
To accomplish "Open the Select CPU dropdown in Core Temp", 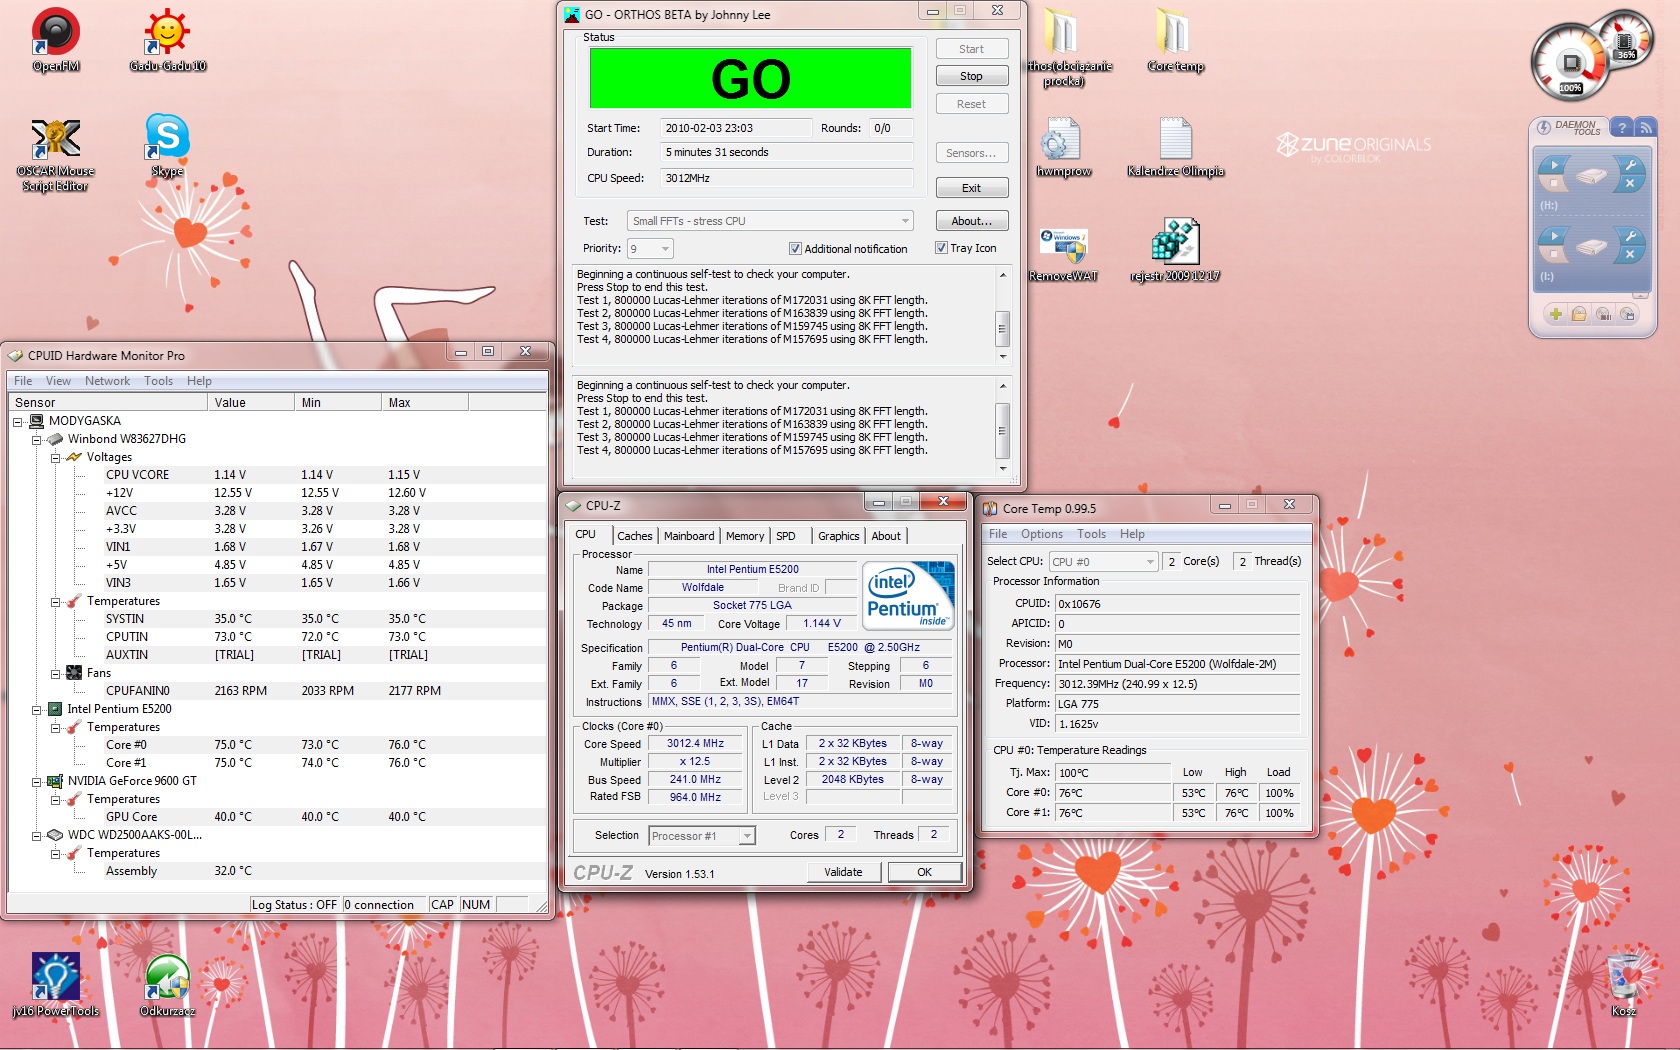I will [x=1103, y=562].
